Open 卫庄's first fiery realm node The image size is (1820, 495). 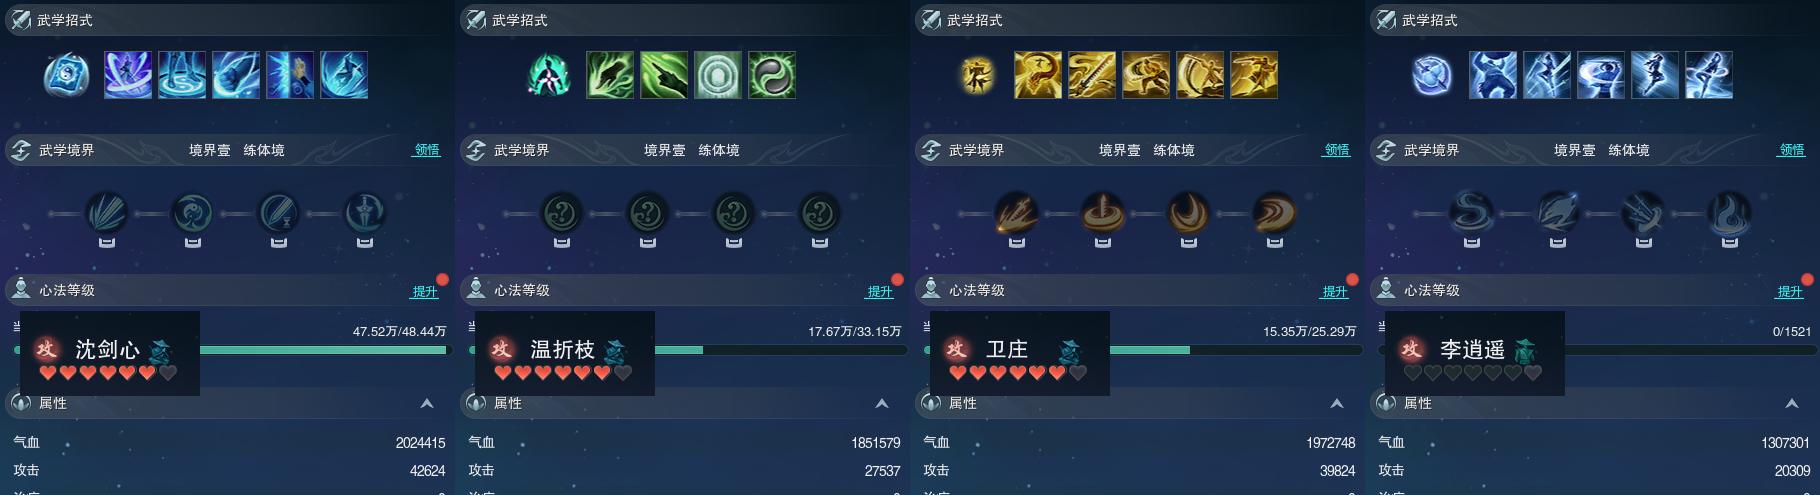(x=1017, y=213)
